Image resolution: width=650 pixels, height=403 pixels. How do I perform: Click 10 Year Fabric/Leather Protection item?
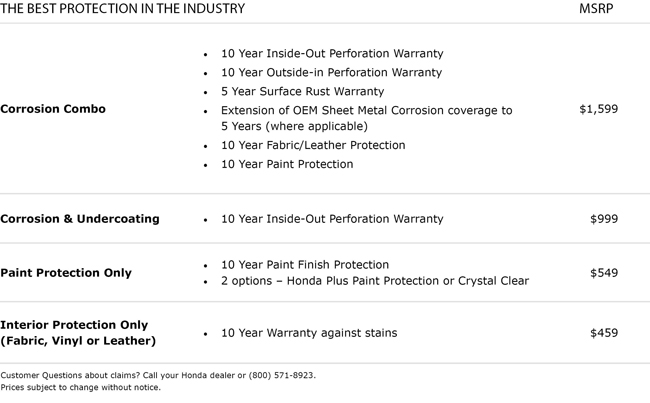[x=313, y=146]
